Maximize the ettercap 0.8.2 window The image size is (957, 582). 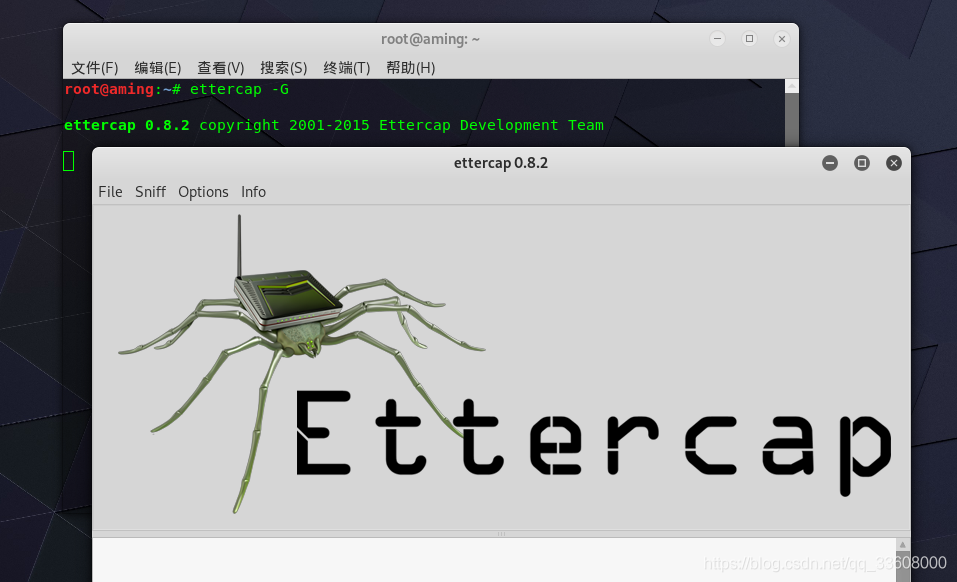(862, 163)
